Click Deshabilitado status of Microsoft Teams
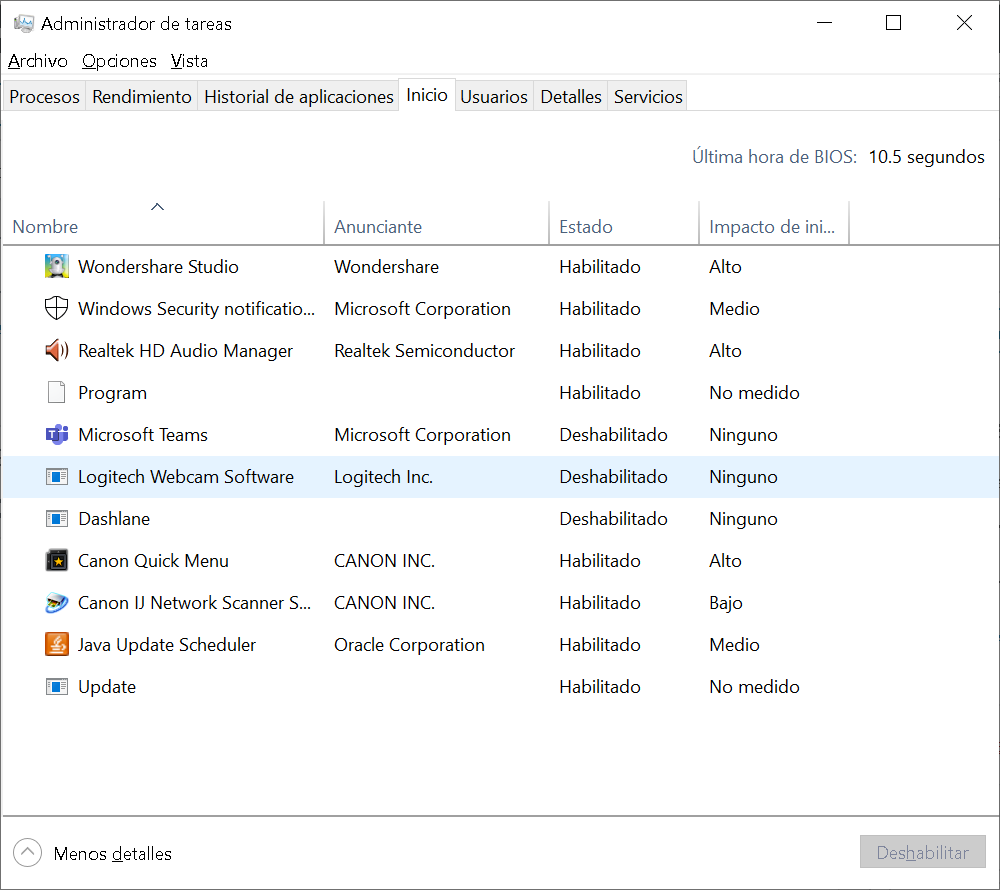Image resolution: width=1000 pixels, height=890 pixels. point(614,435)
